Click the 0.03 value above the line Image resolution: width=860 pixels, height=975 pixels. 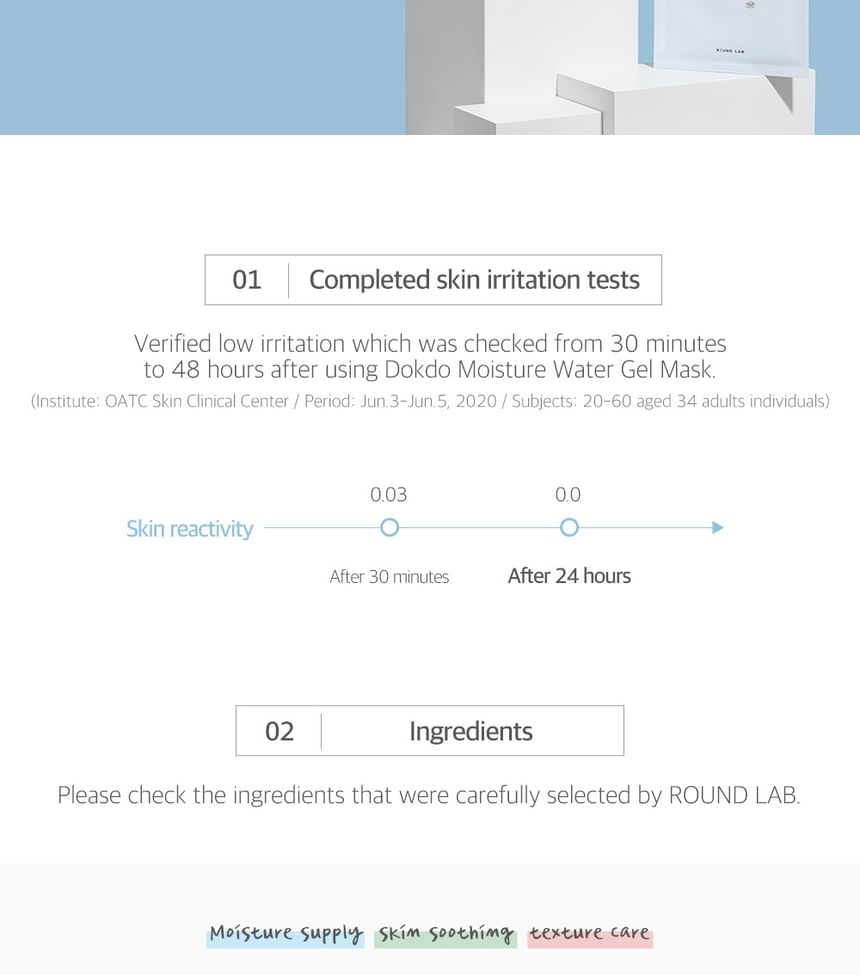coord(389,494)
